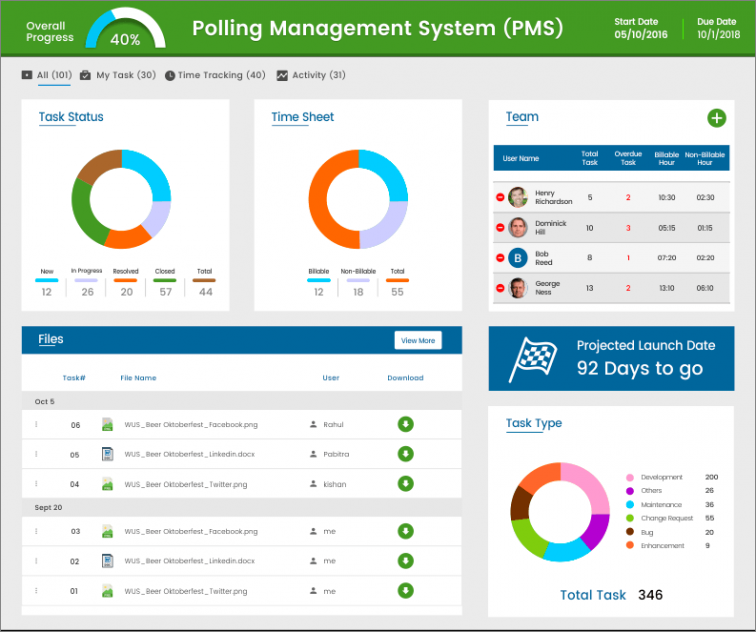Click the green add team member plus icon
Image resolution: width=756 pixels, height=632 pixels.
pos(716,118)
